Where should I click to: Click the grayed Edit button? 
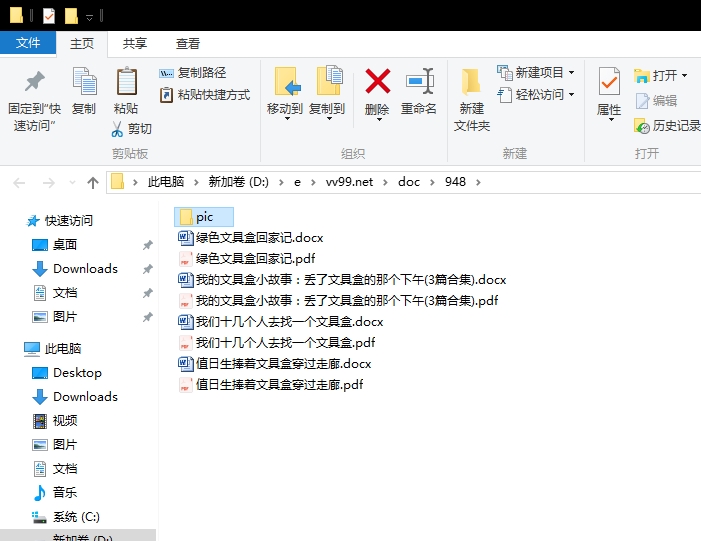[x=656, y=101]
